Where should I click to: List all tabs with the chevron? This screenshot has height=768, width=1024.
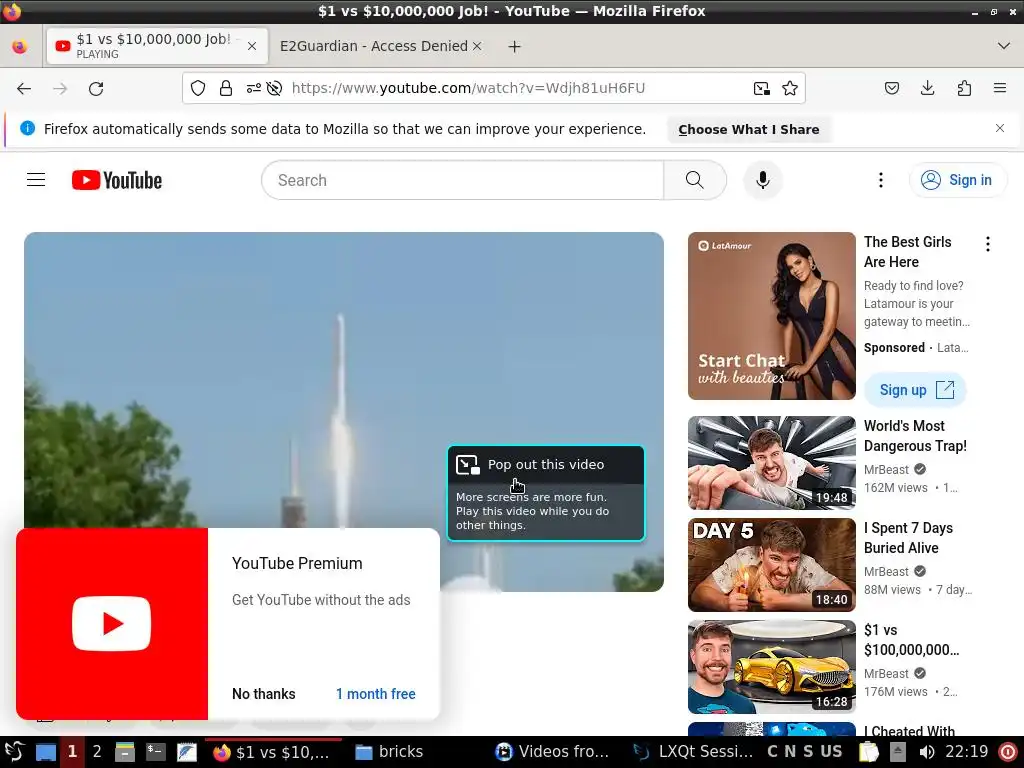point(1004,46)
